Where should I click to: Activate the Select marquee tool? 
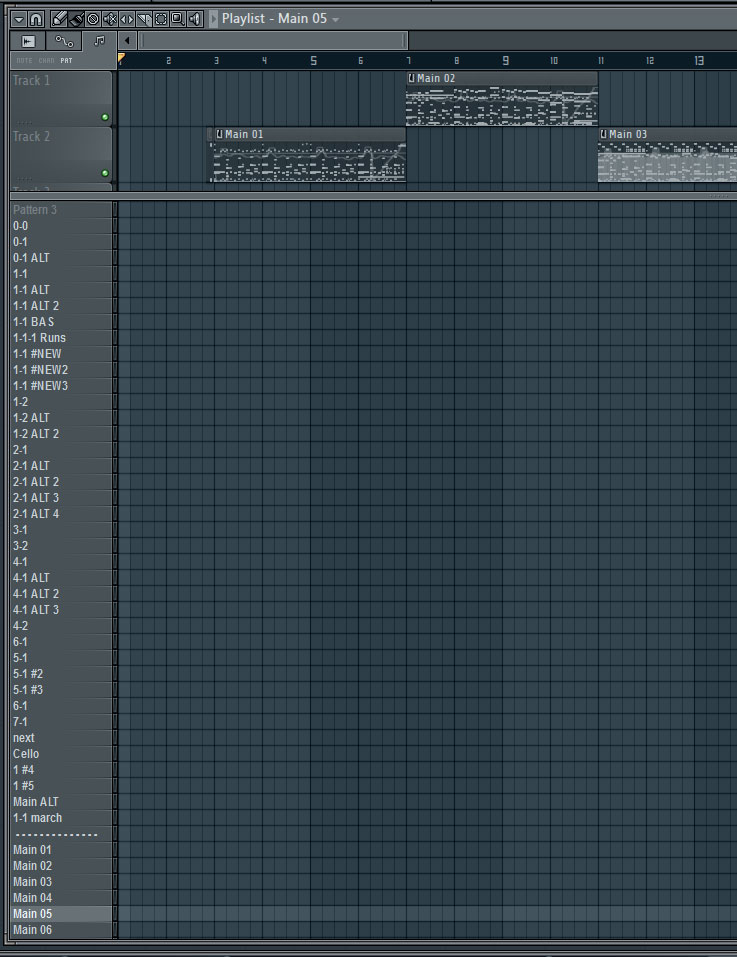click(161, 19)
